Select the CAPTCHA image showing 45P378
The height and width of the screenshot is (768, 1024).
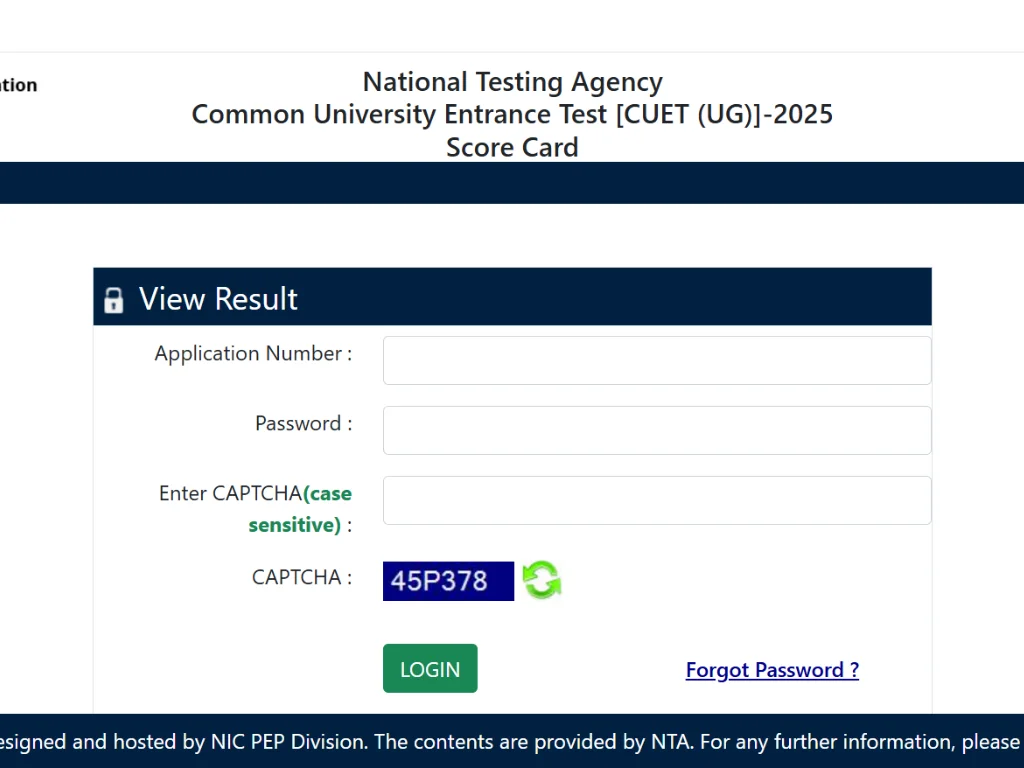click(448, 580)
